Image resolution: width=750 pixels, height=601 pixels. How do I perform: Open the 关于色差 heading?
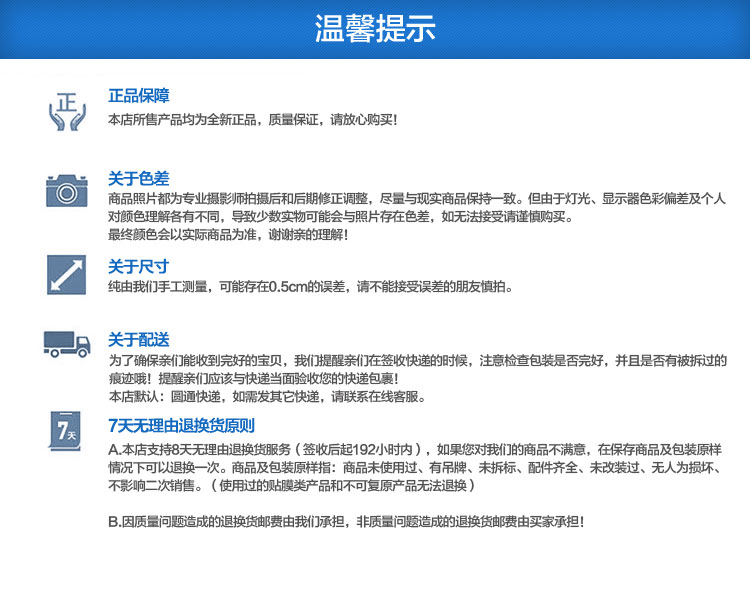tap(139, 178)
